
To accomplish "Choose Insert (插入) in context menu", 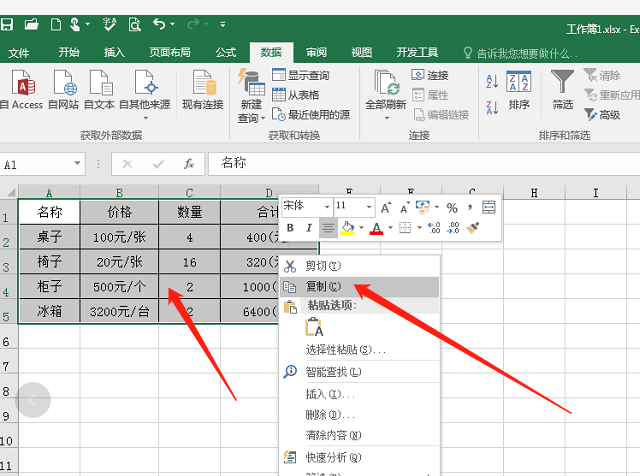I will click(x=360, y=394).
